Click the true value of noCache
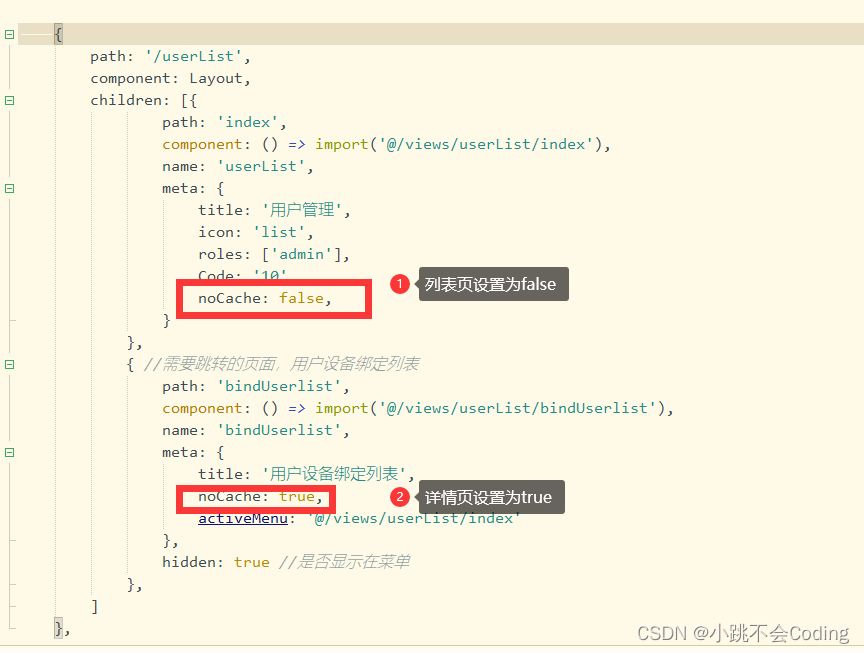Viewport: 864px width, 653px height. 297,497
